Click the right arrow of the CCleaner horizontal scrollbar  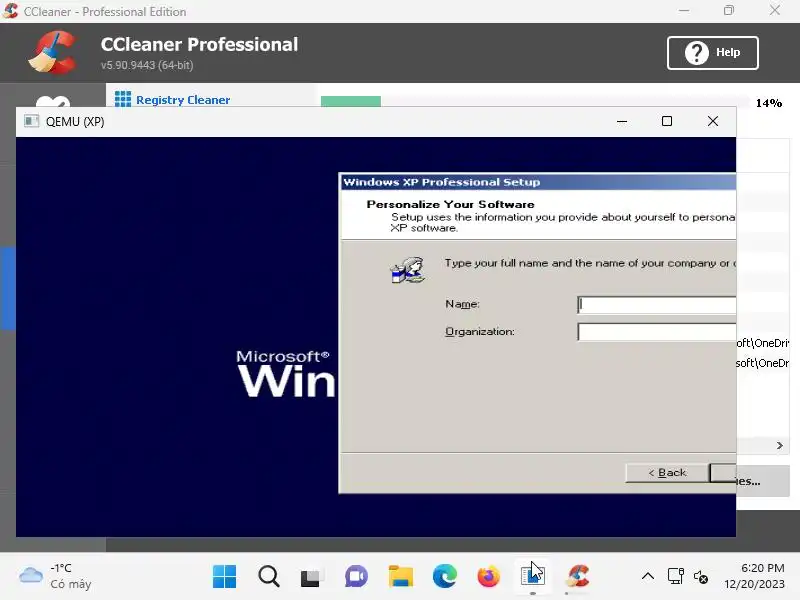(x=779, y=445)
